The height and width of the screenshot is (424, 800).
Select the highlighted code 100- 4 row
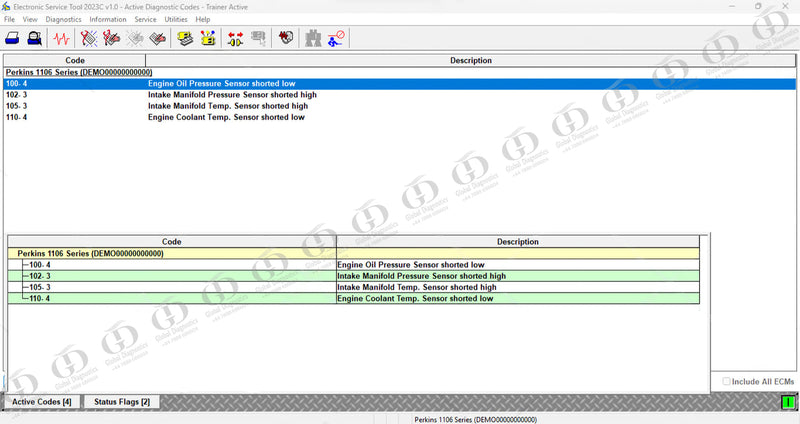(x=399, y=84)
